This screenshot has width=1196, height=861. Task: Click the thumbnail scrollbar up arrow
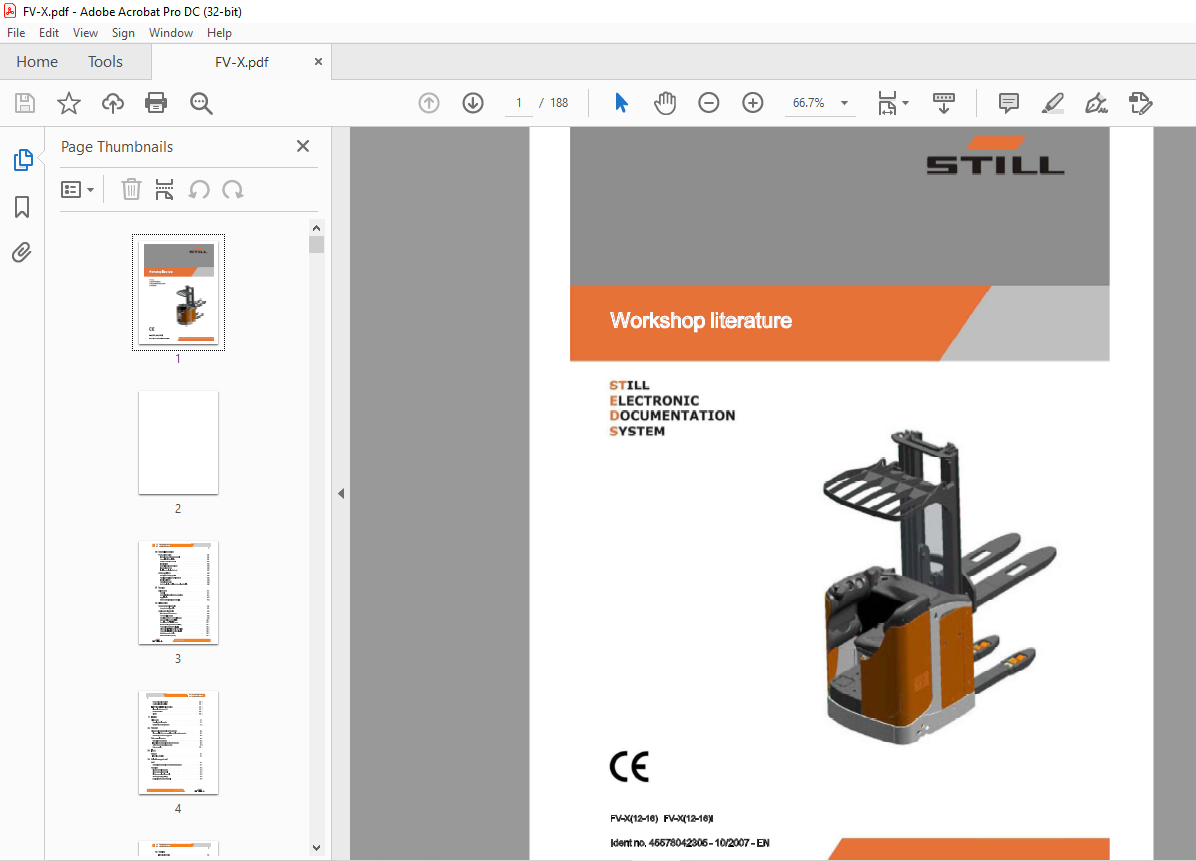click(317, 228)
